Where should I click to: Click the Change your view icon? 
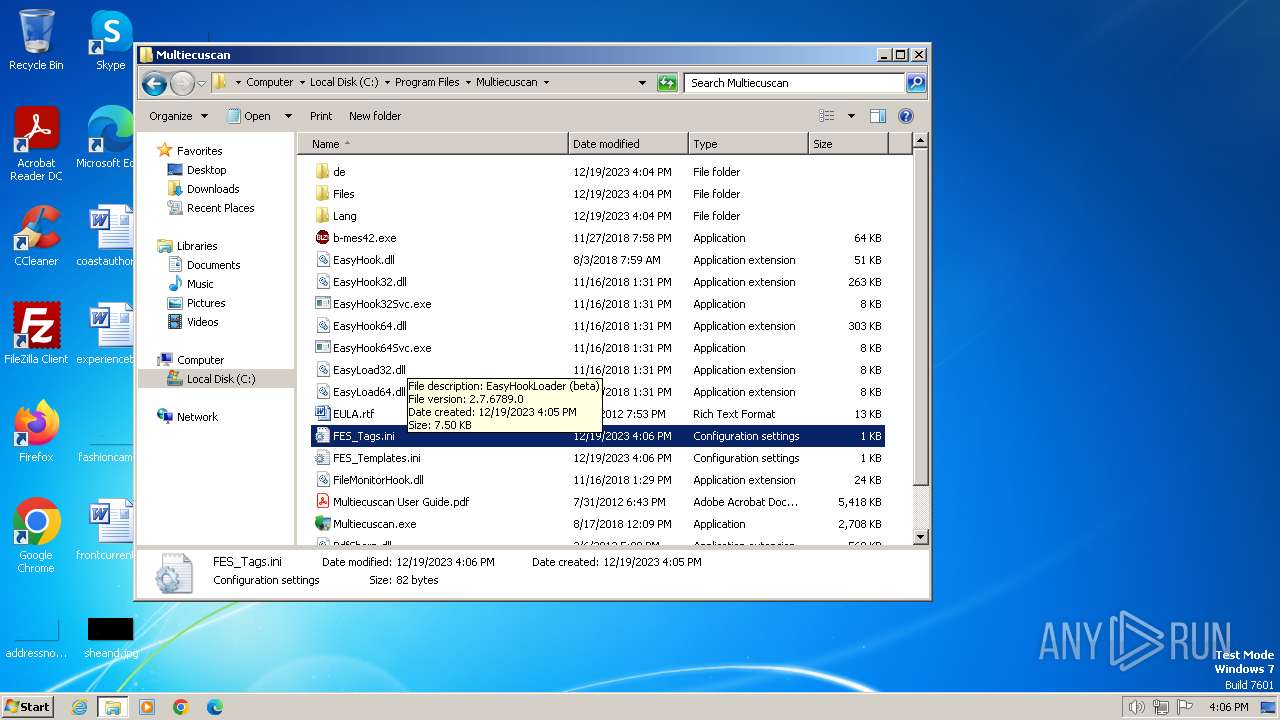coord(827,116)
